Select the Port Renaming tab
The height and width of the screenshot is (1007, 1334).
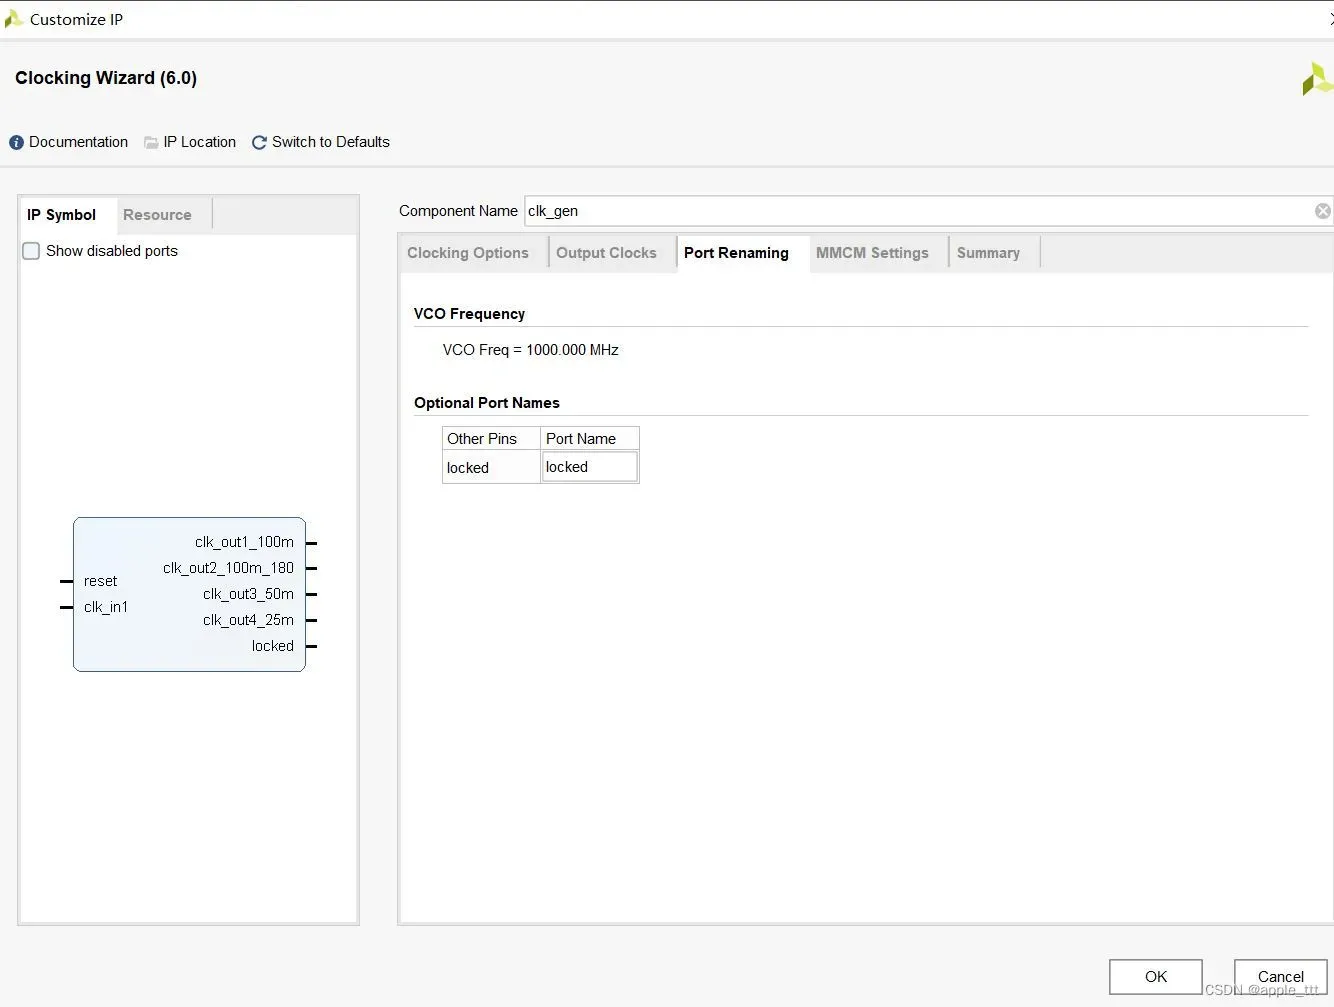tap(736, 253)
